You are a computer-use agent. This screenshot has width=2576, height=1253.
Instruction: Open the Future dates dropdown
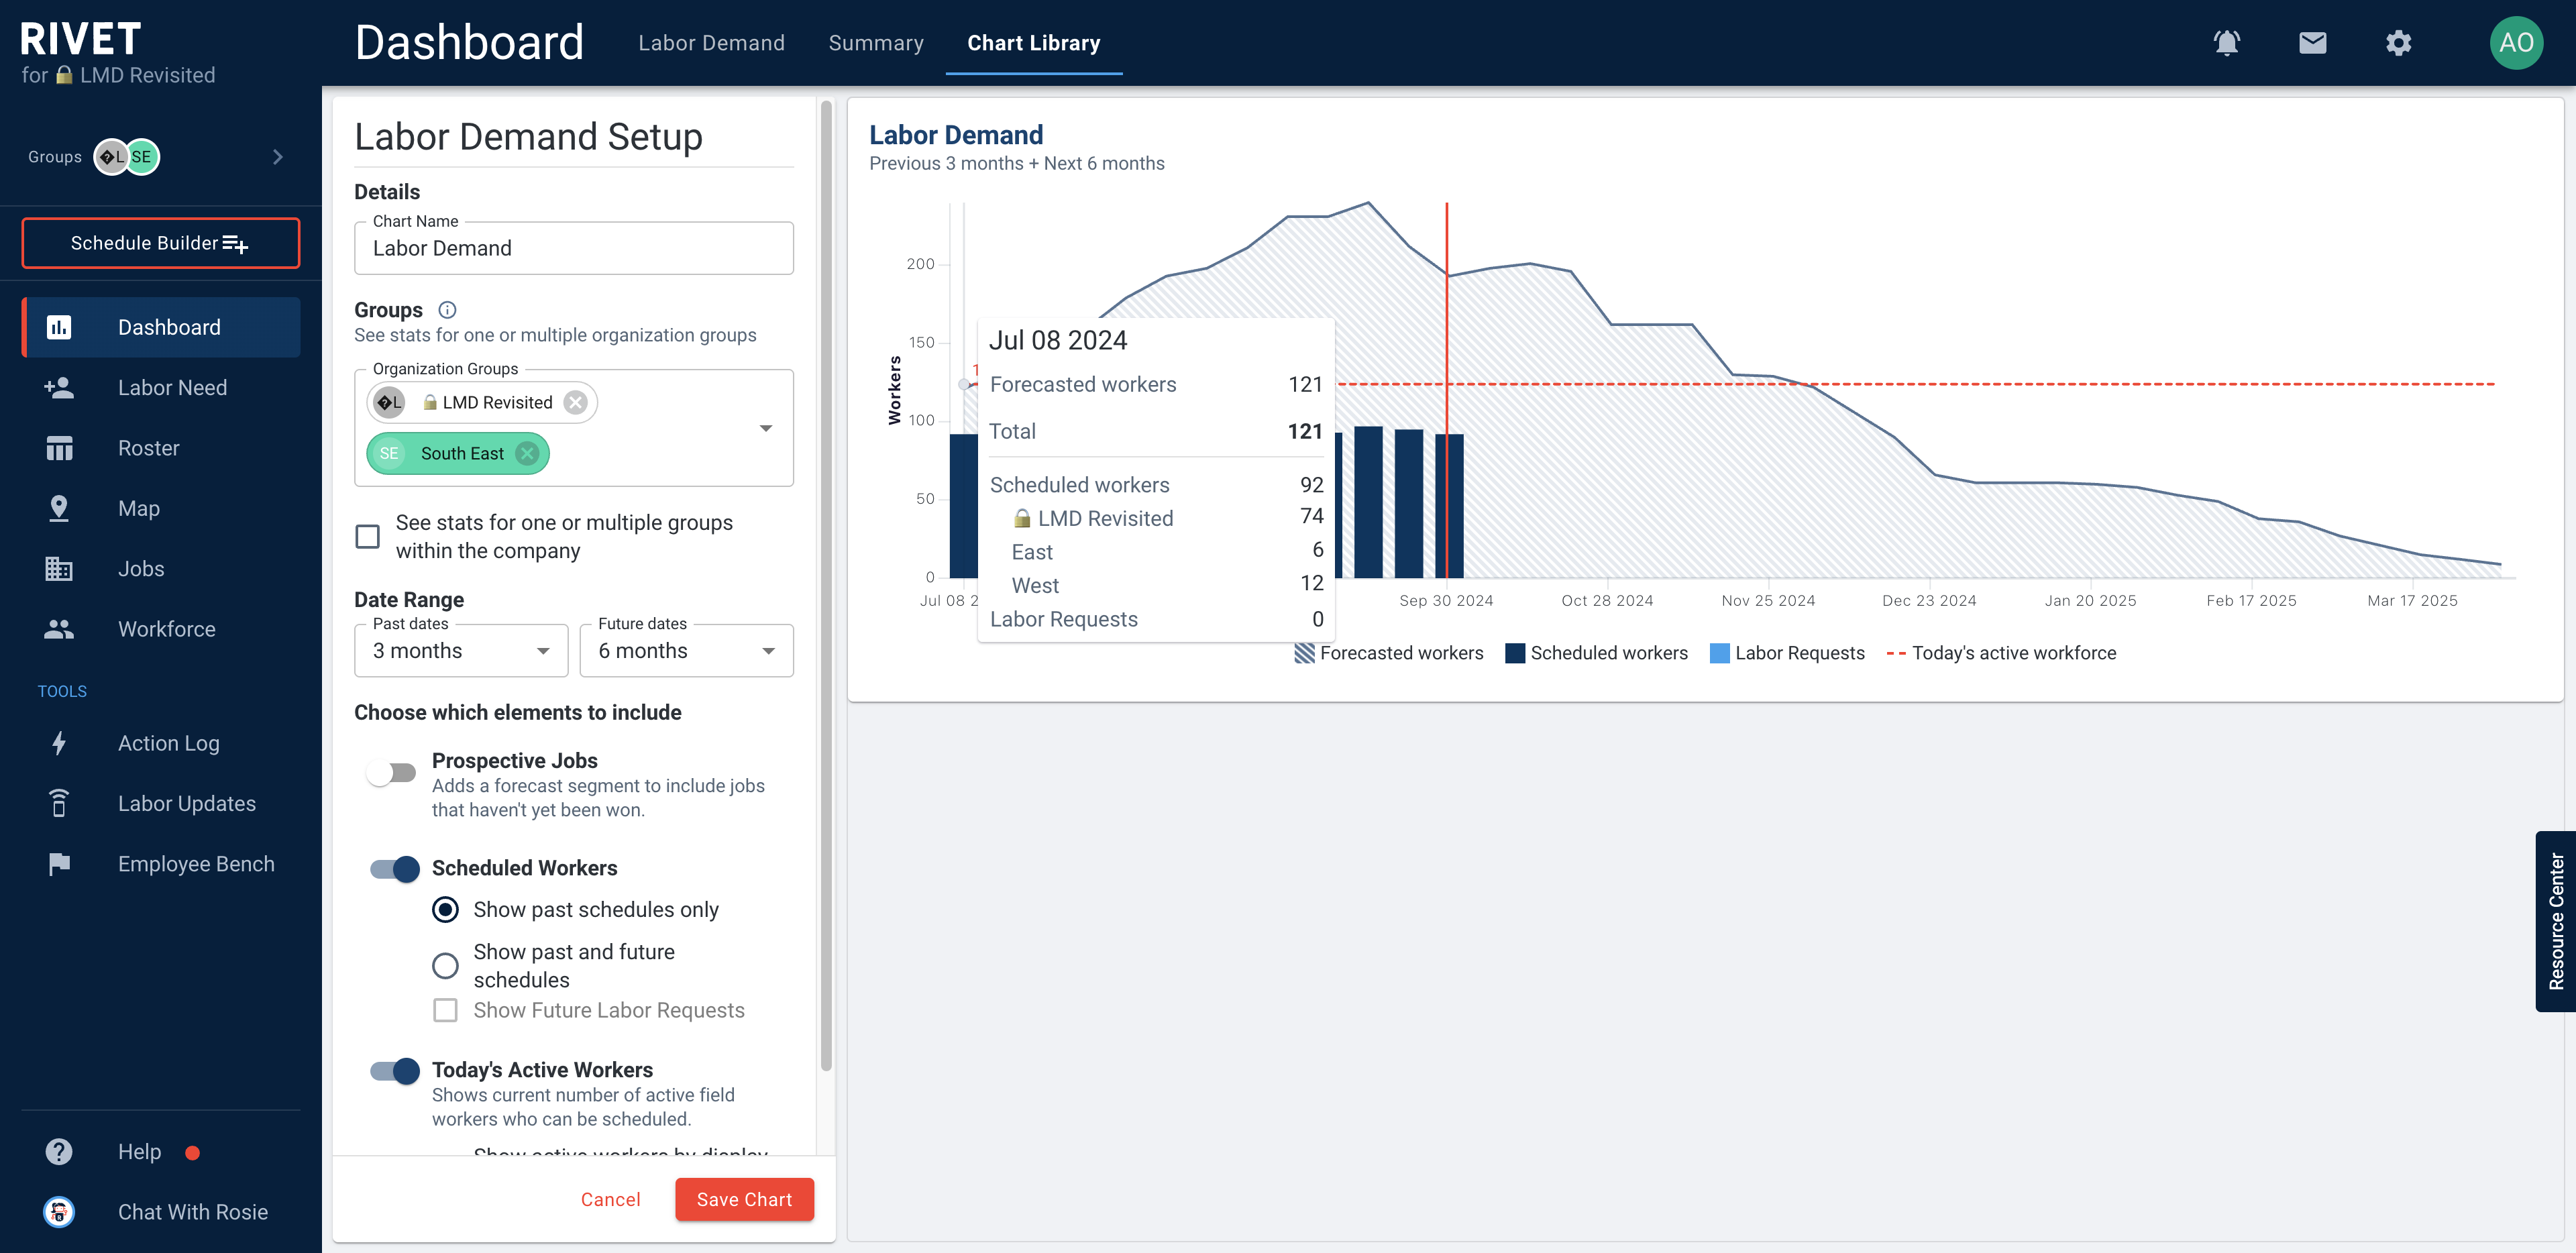tap(687, 651)
